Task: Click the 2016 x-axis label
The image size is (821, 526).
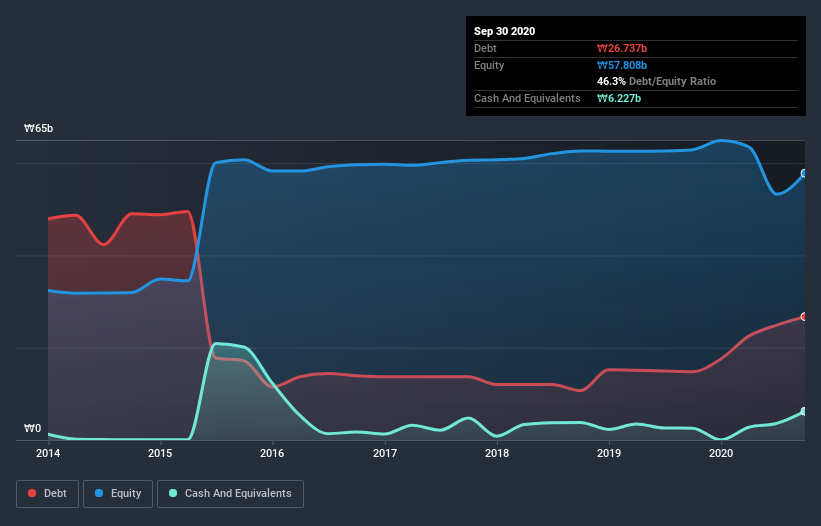Action: (272, 453)
